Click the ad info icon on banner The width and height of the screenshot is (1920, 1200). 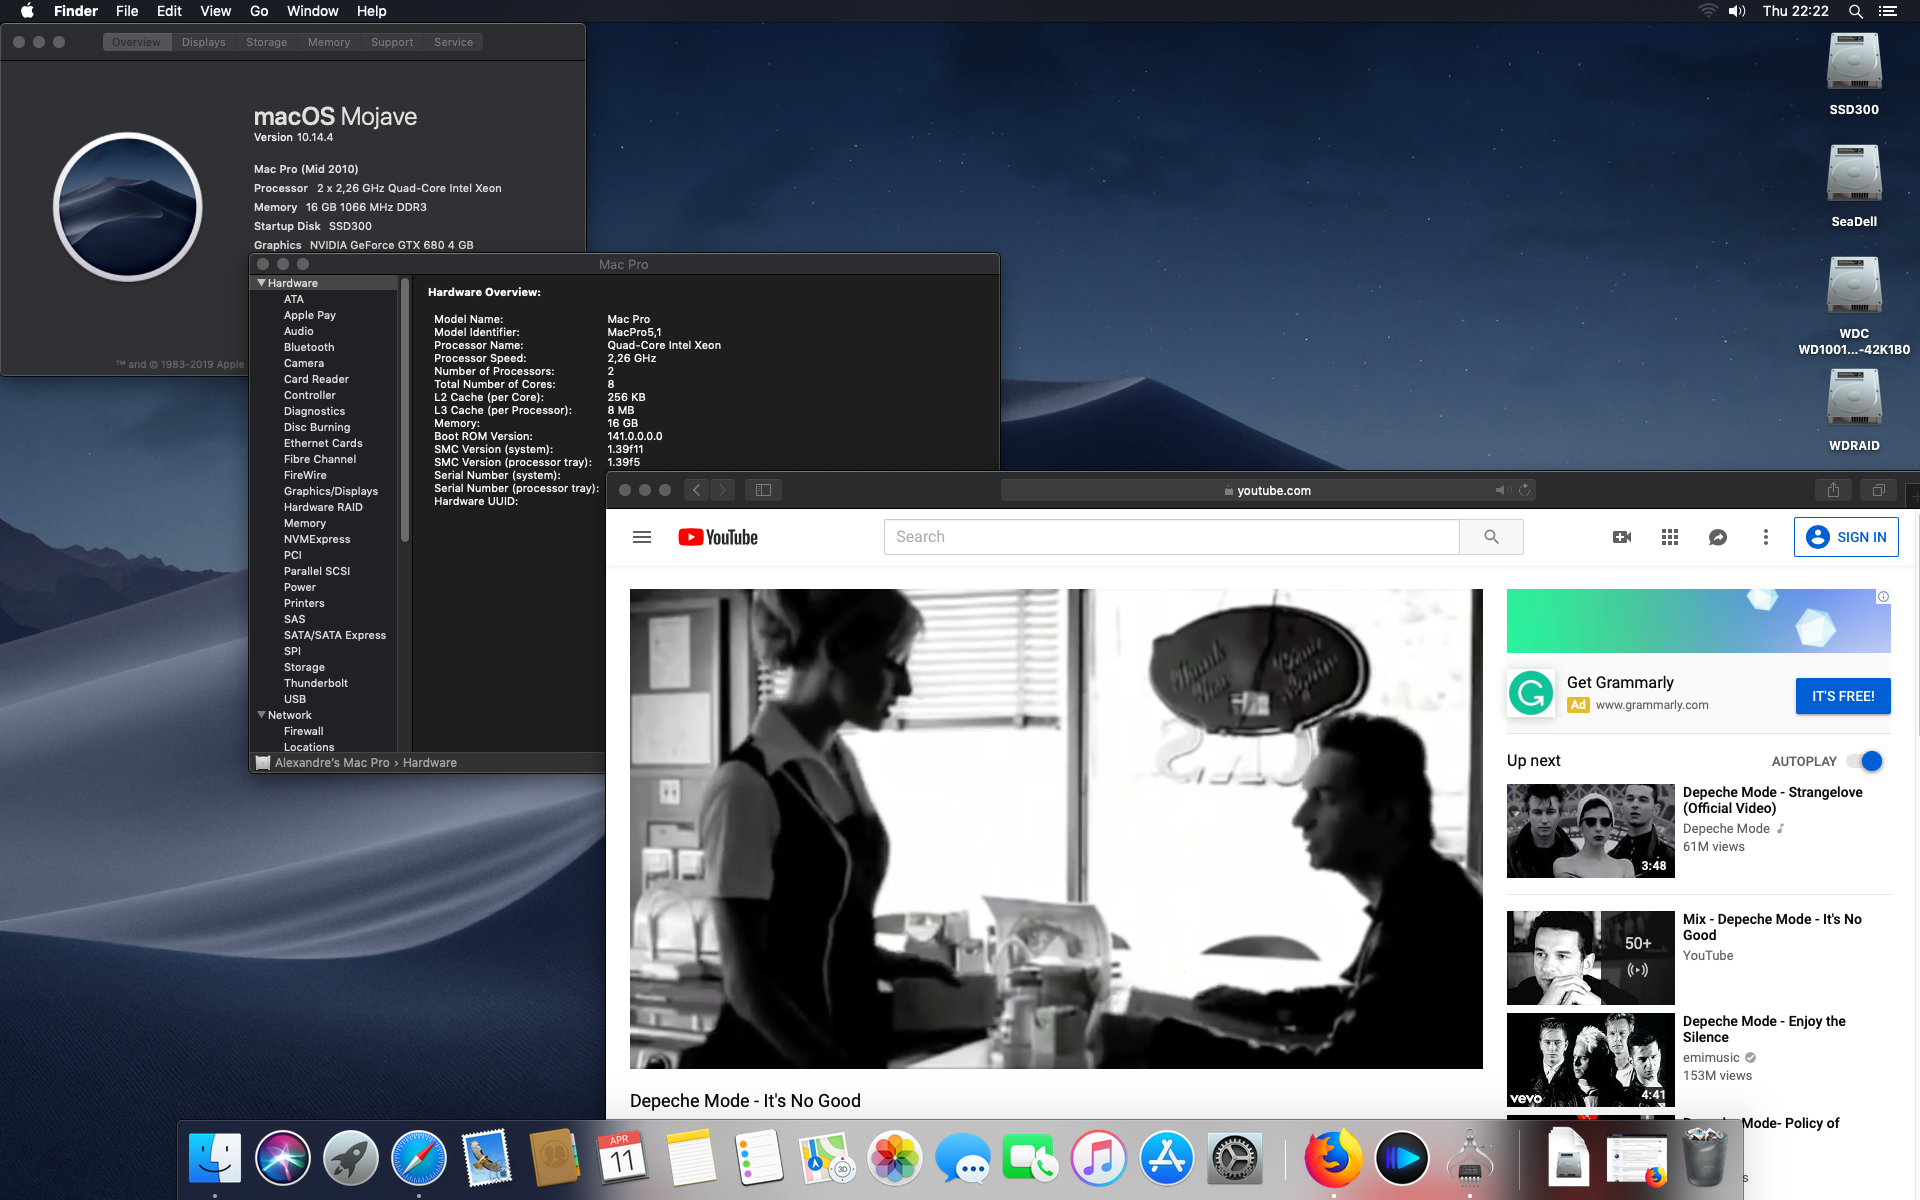click(x=1883, y=597)
